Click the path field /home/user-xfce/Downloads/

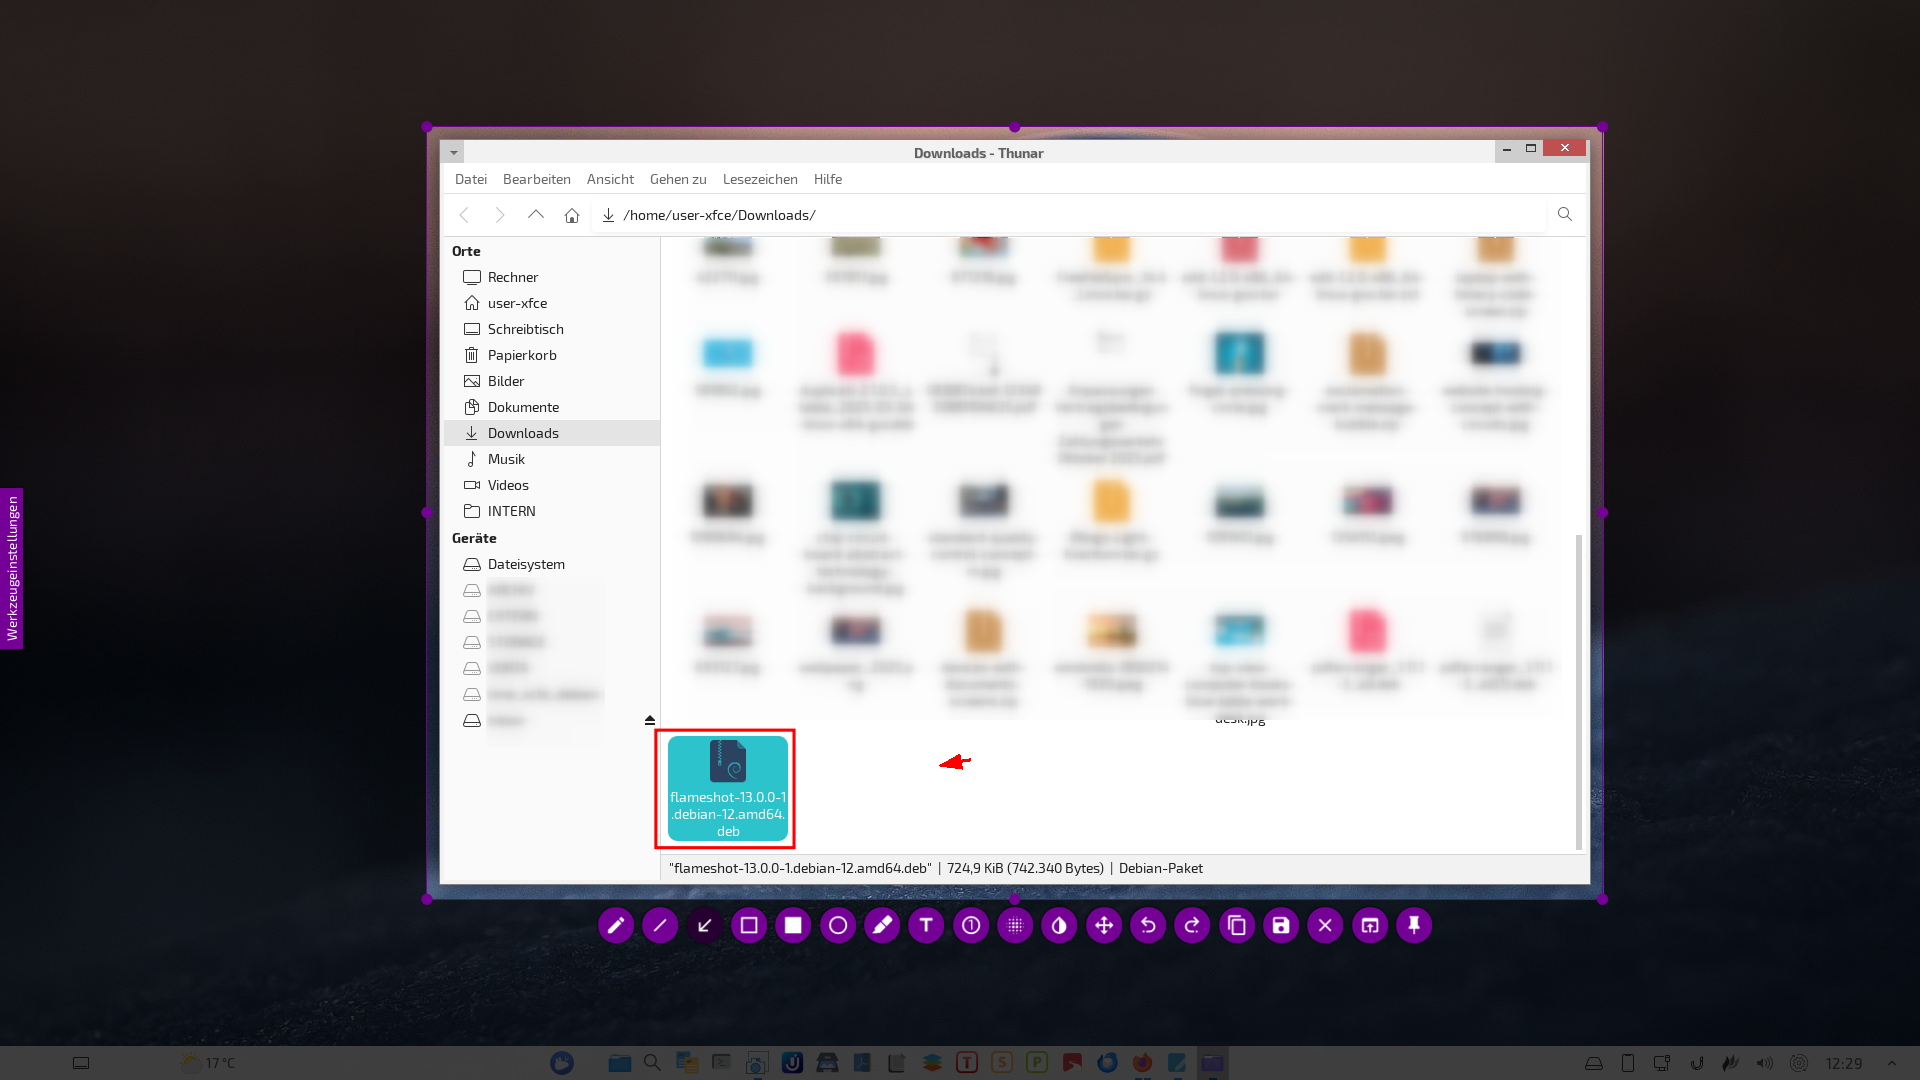click(1068, 215)
